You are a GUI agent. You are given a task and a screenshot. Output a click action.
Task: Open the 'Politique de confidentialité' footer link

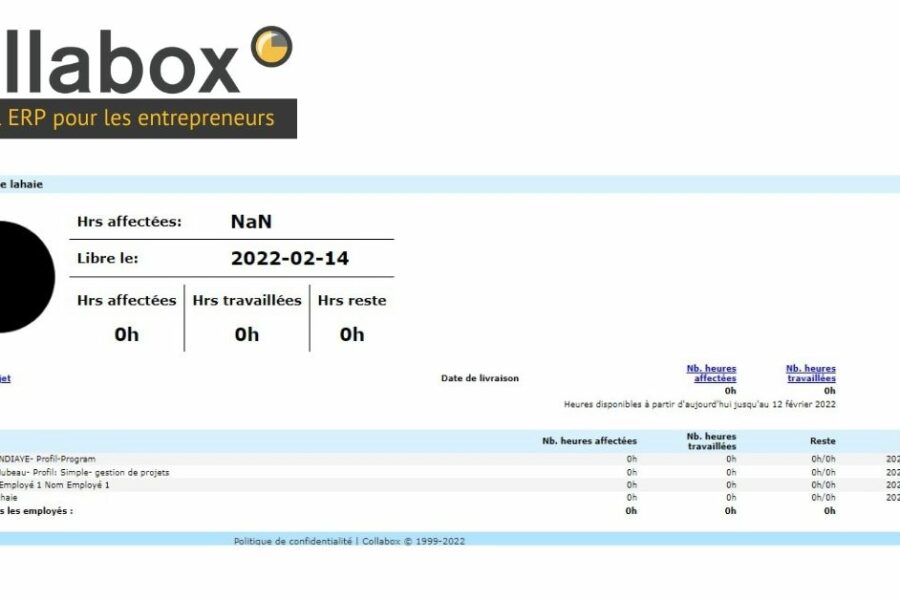292,541
